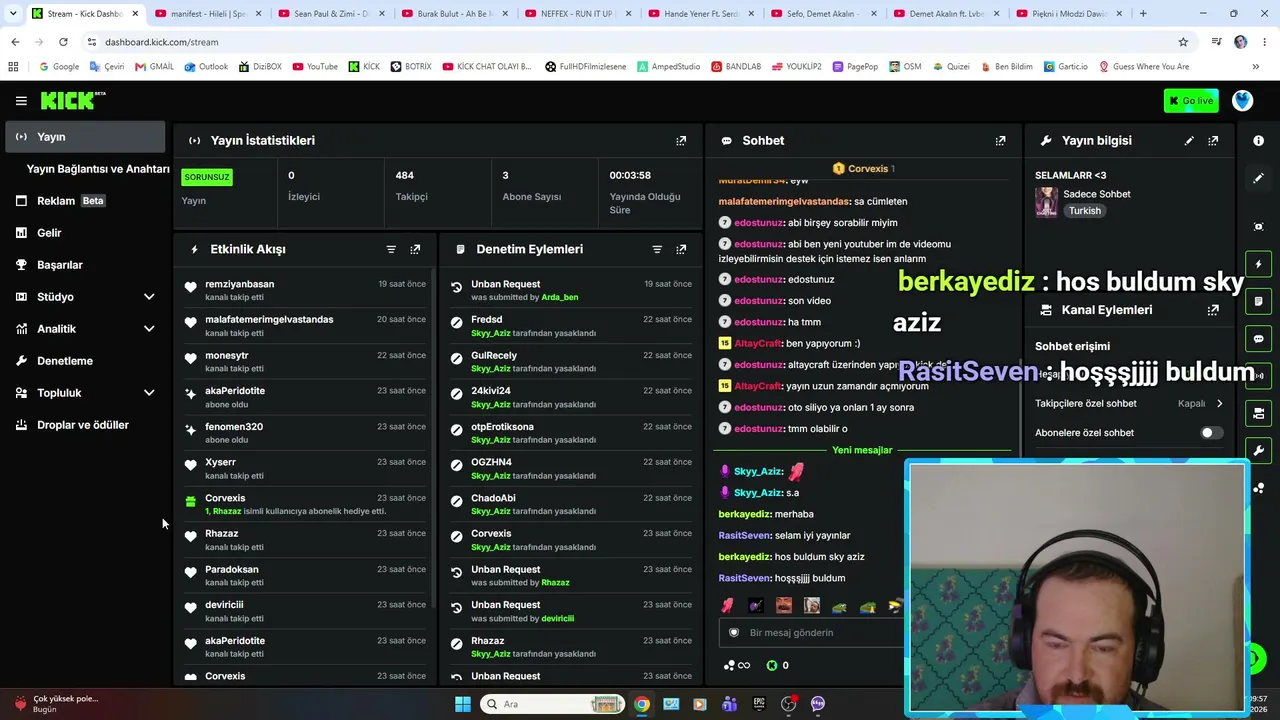Open Google Chrome from the taskbar
Viewport: 1280px width, 720px height.
[x=642, y=704]
